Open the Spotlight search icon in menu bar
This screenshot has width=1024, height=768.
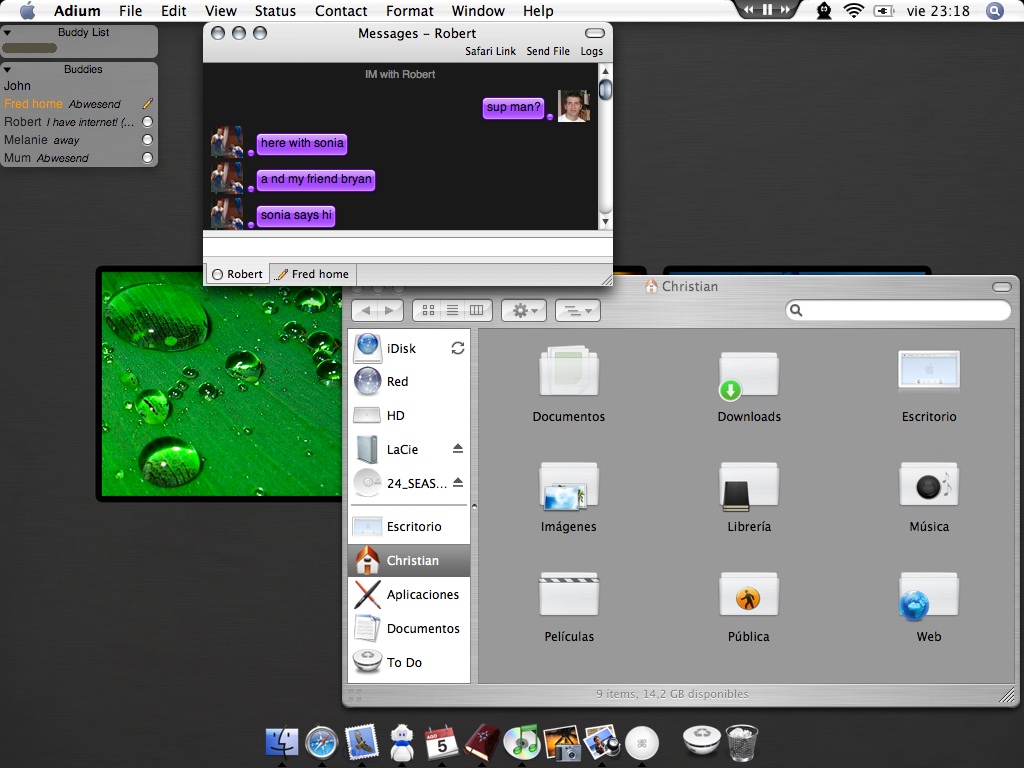tap(994, 10)
